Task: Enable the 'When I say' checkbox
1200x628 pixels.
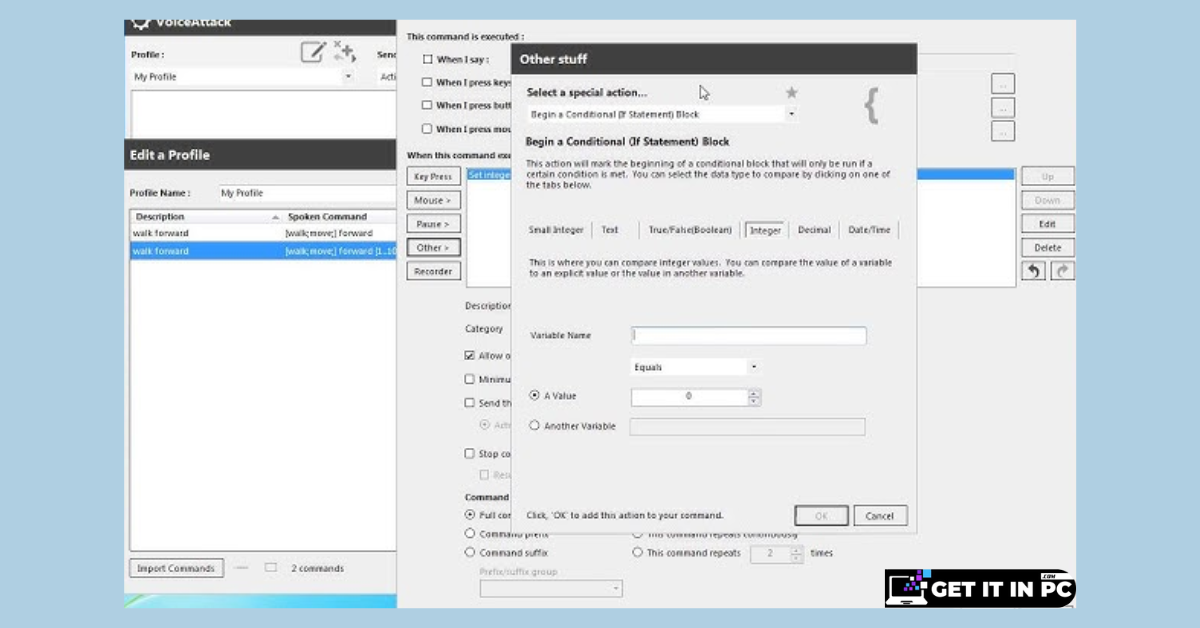Action: click(x=427, y=59)
